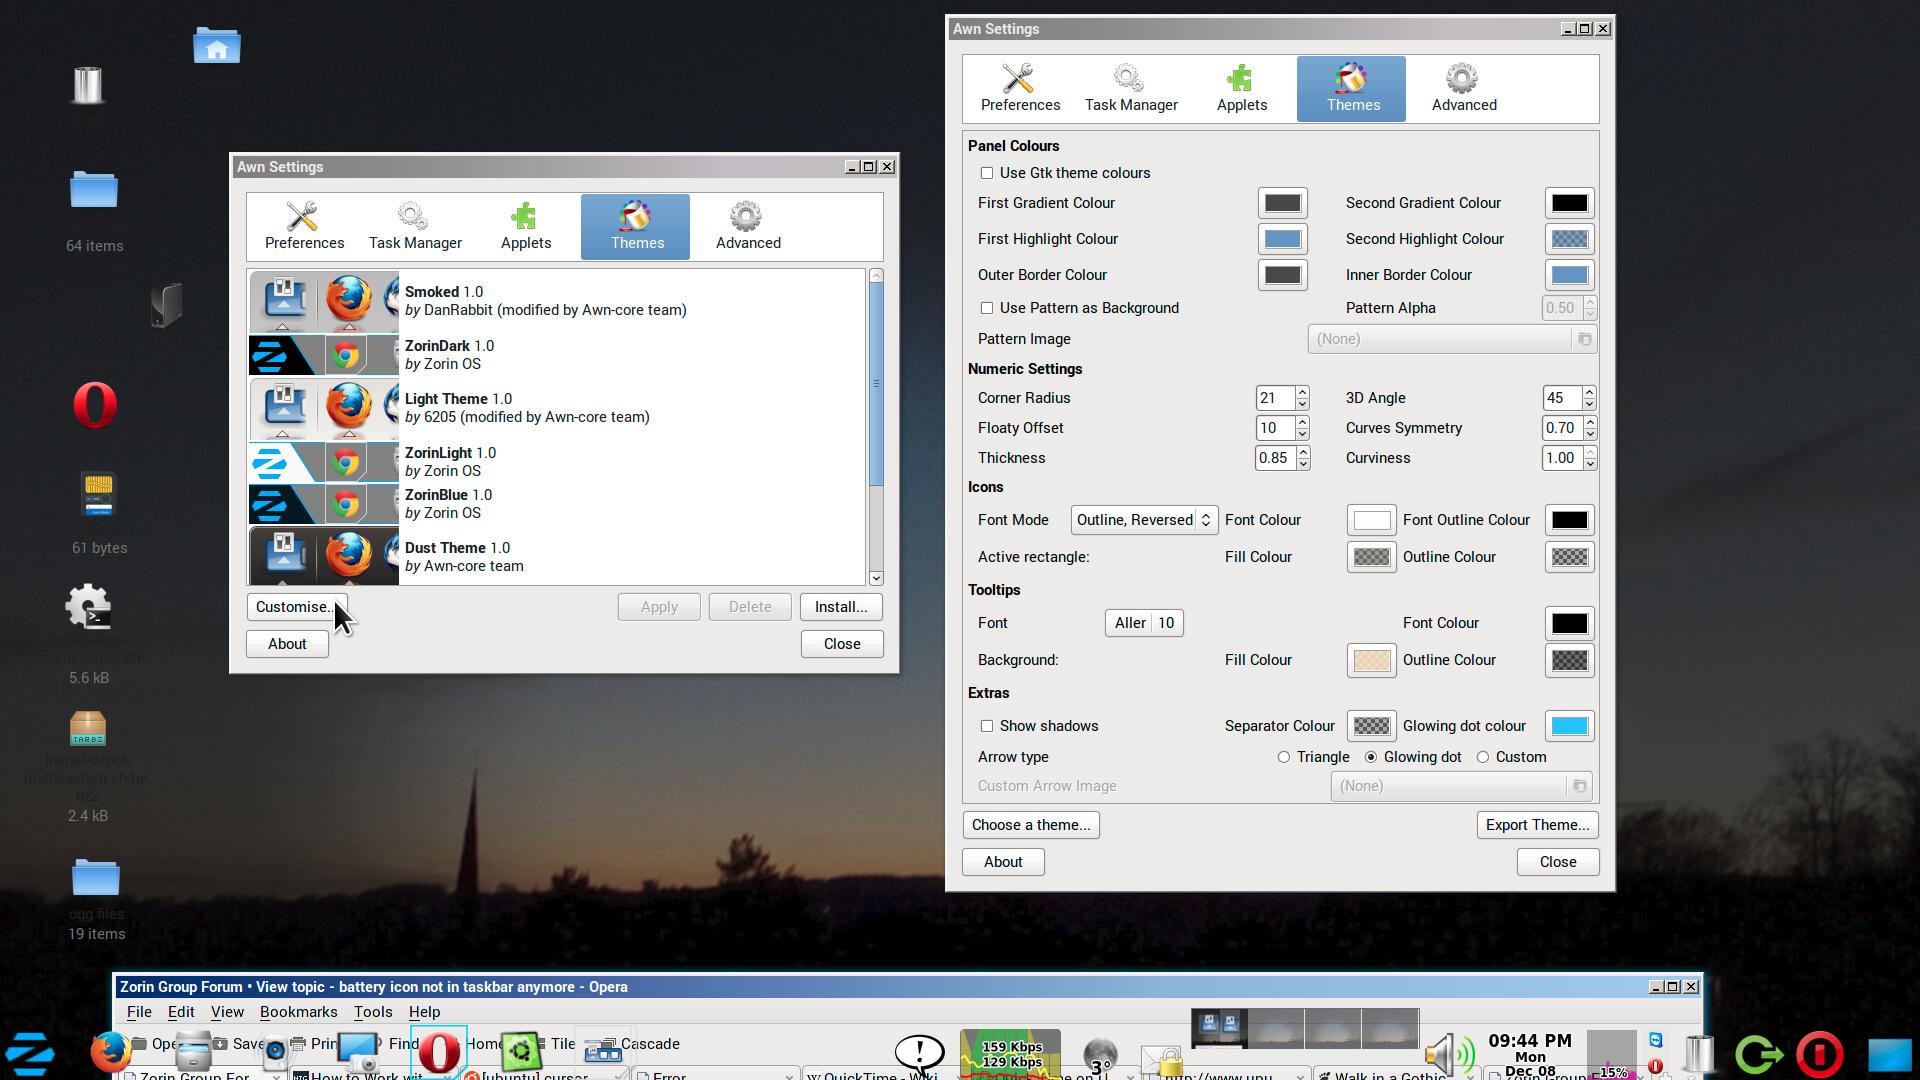The height and width of the screenshot is (1080, 1920).
Task: Click the Export Theme... button
Action: pos(1536,825)
